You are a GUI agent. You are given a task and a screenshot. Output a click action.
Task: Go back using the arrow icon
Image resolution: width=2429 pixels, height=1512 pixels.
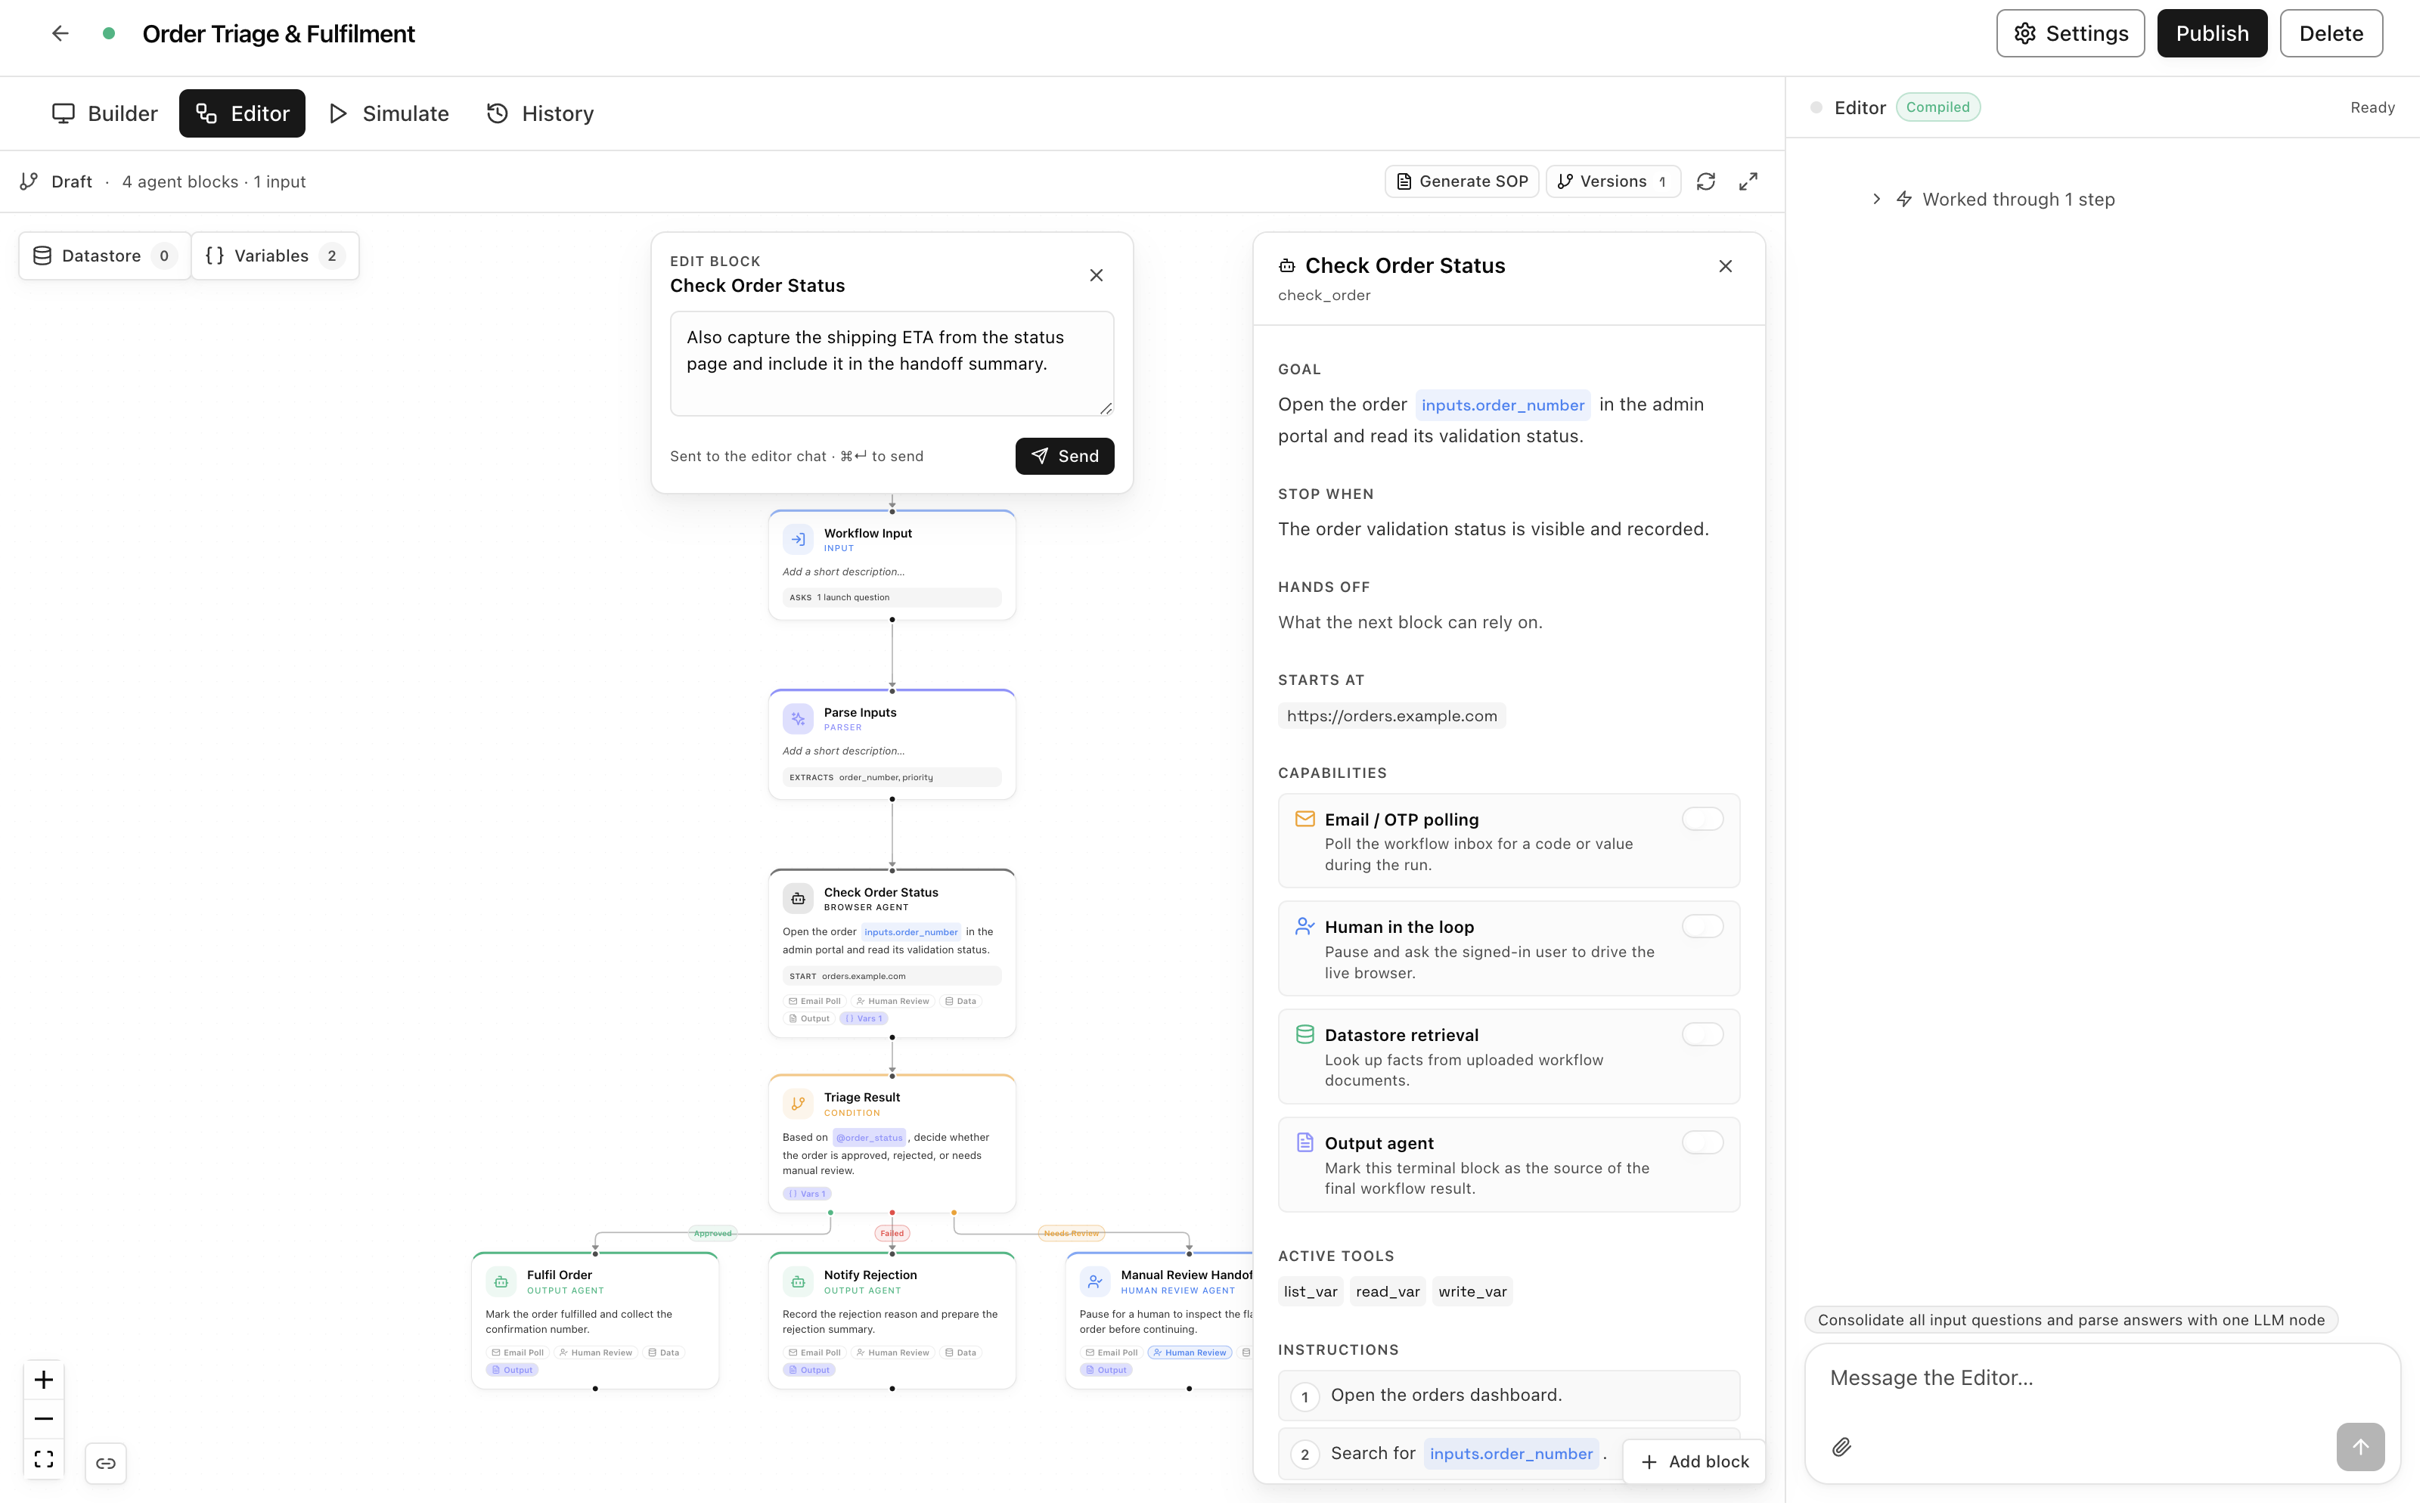60,33
